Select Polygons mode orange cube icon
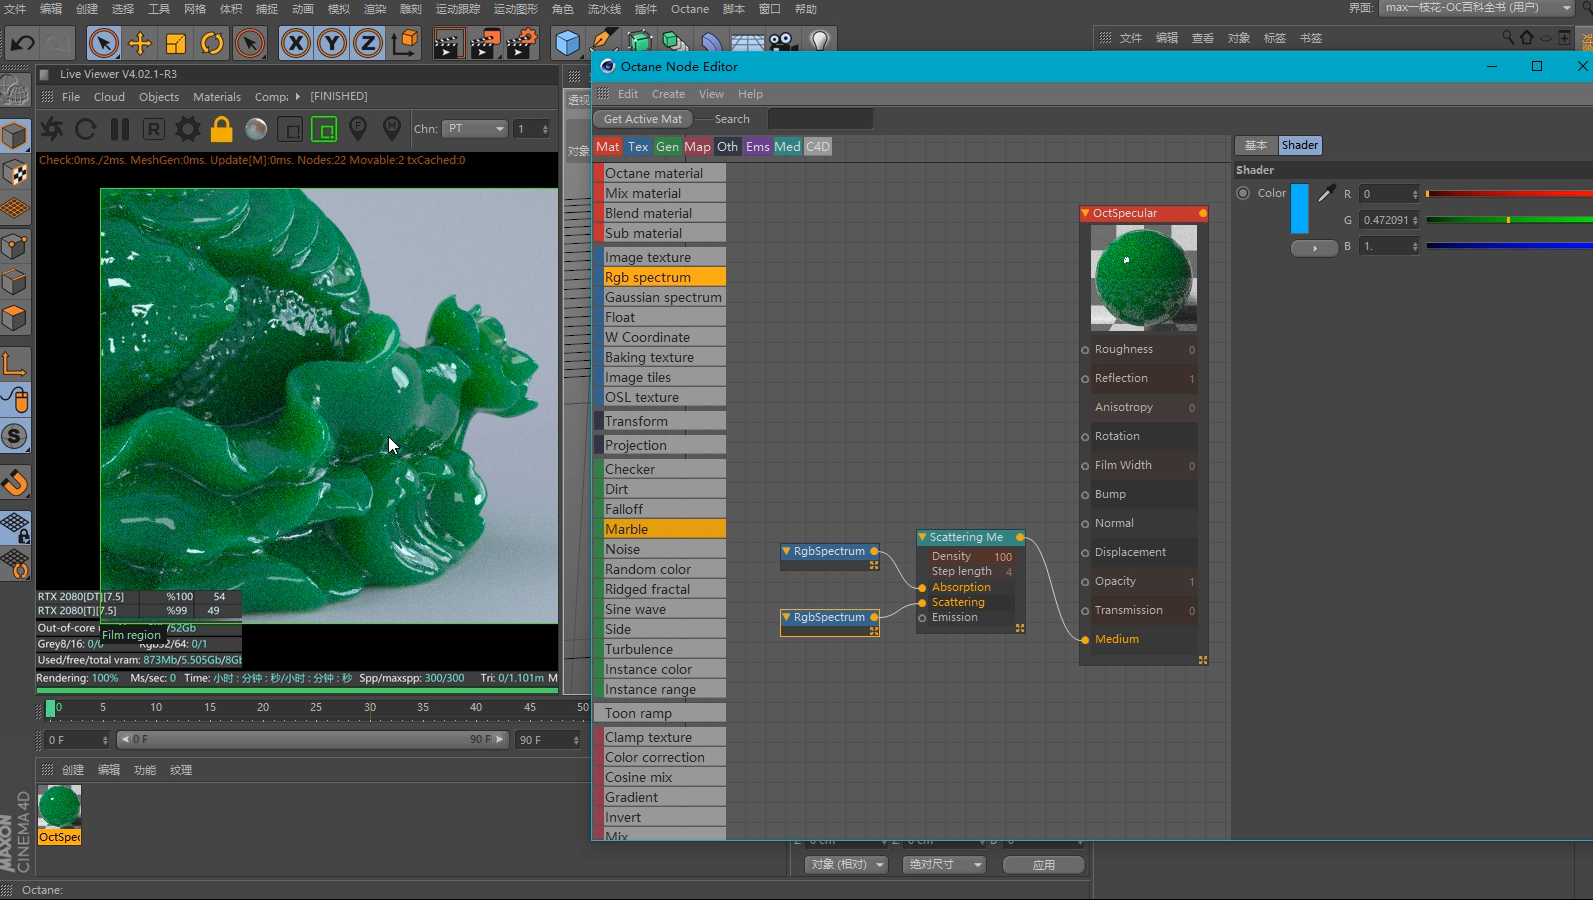 pos(15,318)
